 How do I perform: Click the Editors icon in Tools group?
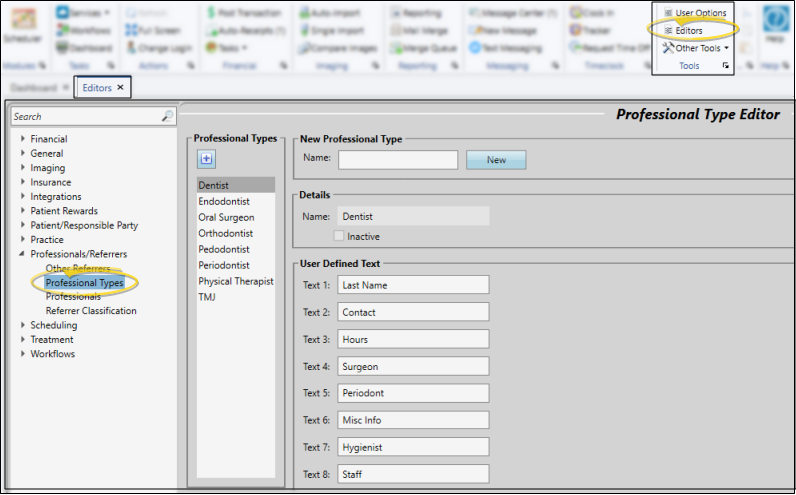click(x=670, y=31)
